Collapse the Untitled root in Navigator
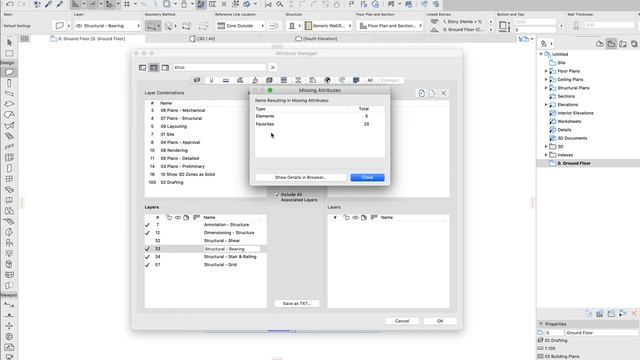640x360 pixels. [x=541, y=54]
